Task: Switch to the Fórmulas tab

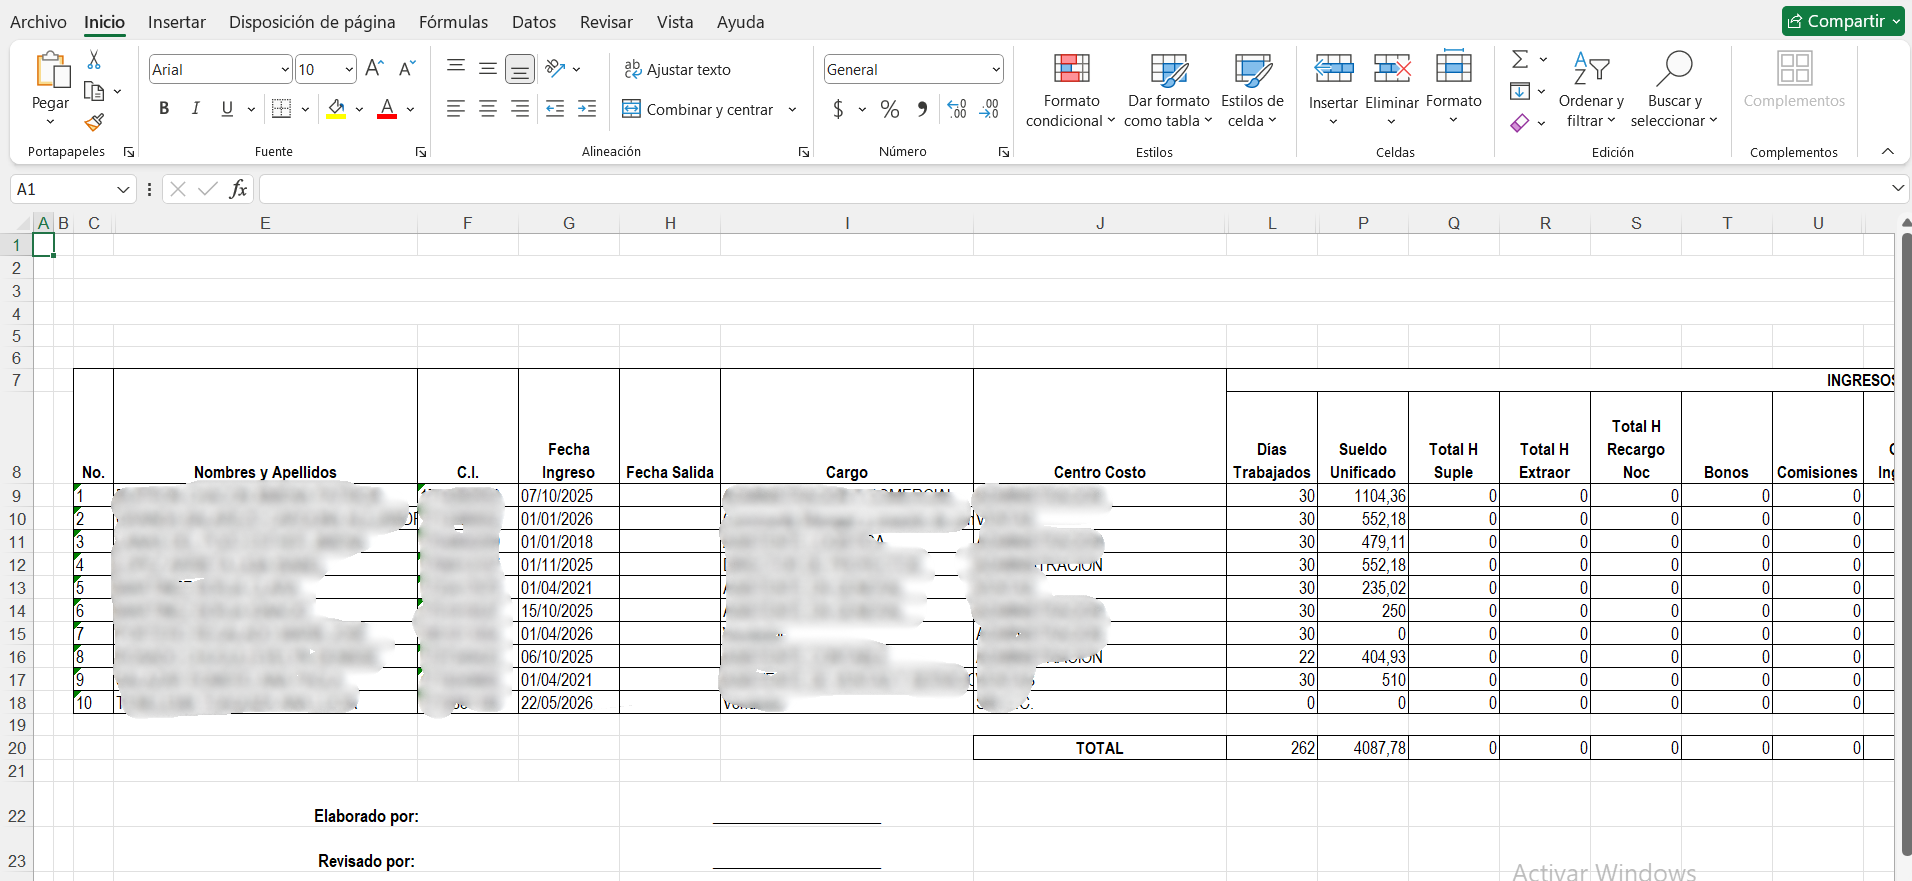Action: click(453, 22)
